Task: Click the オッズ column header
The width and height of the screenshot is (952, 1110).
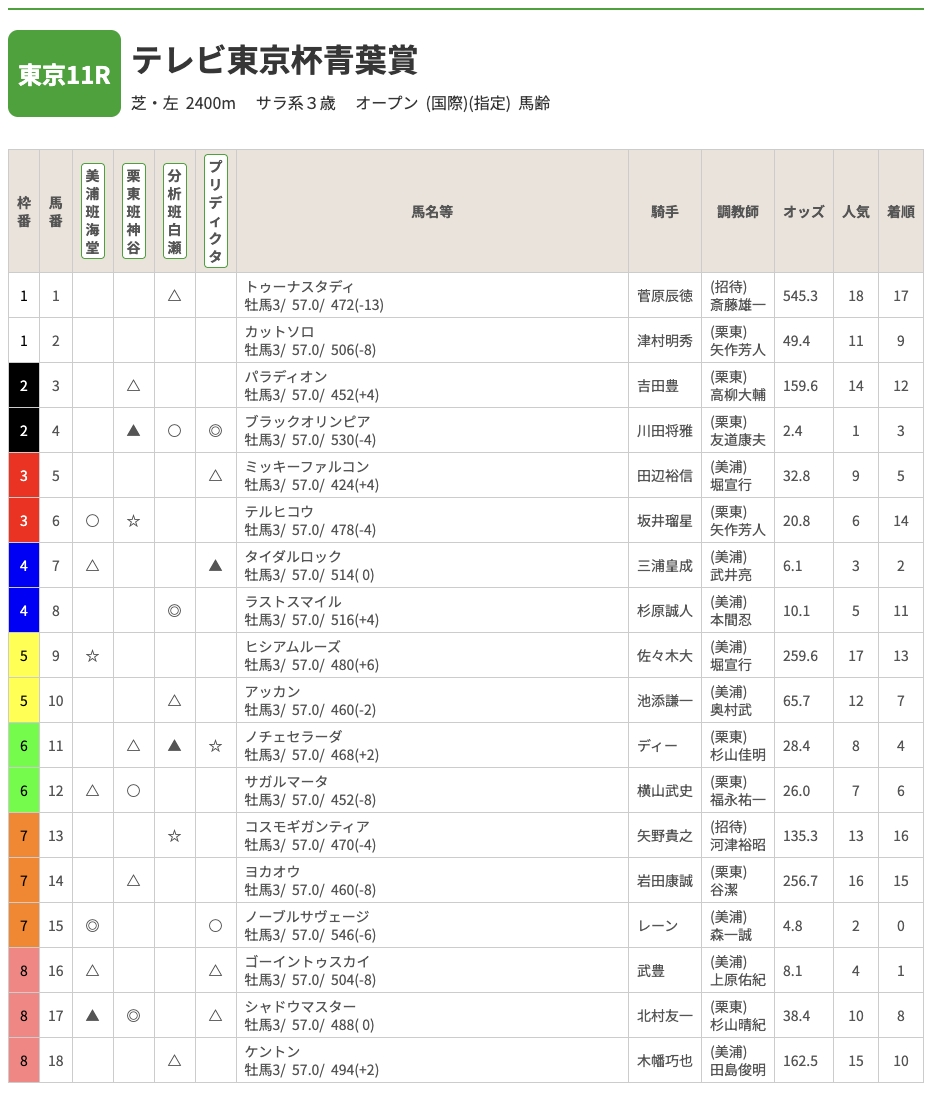Action: coord(803,212)
